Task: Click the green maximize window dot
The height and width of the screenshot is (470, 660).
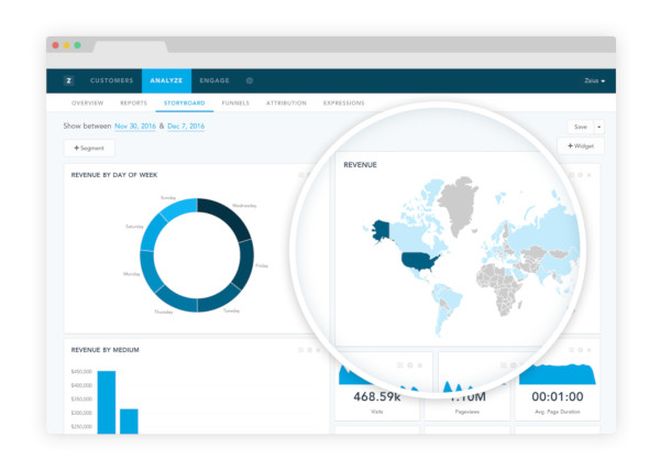Action: 77,45
